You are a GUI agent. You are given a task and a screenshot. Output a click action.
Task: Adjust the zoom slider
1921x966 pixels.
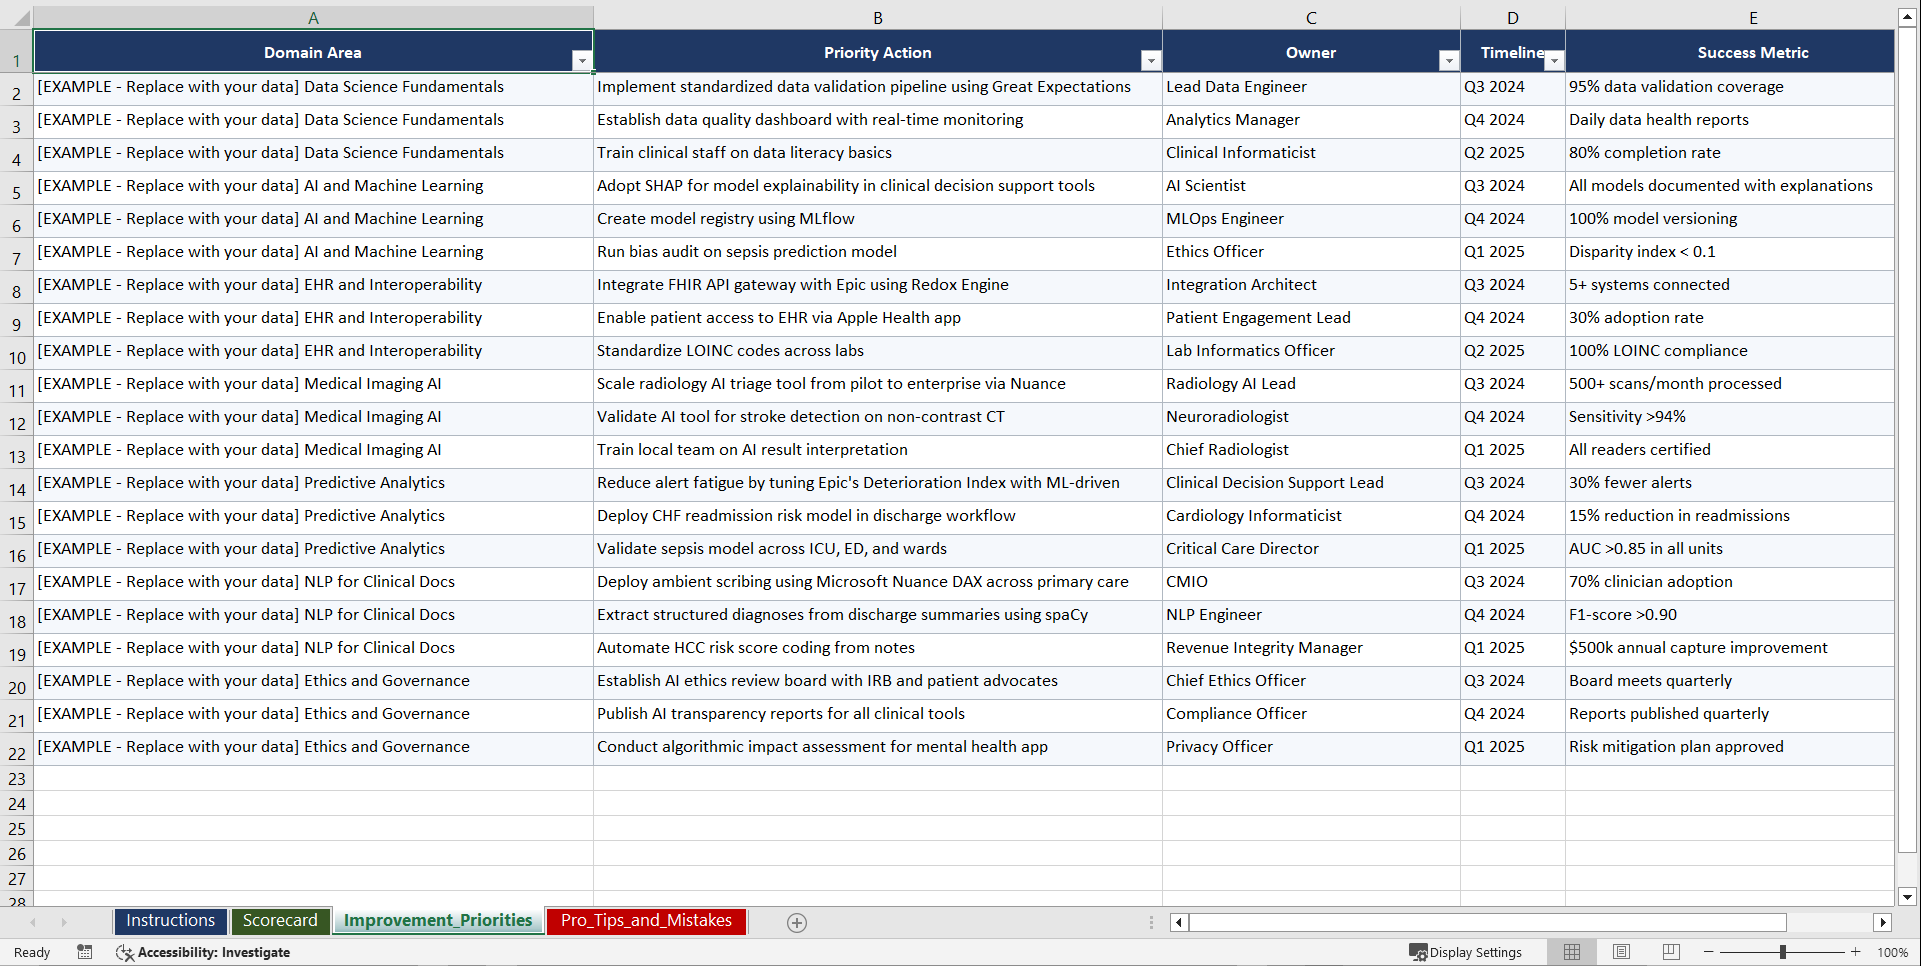[x=1782, y=952]
